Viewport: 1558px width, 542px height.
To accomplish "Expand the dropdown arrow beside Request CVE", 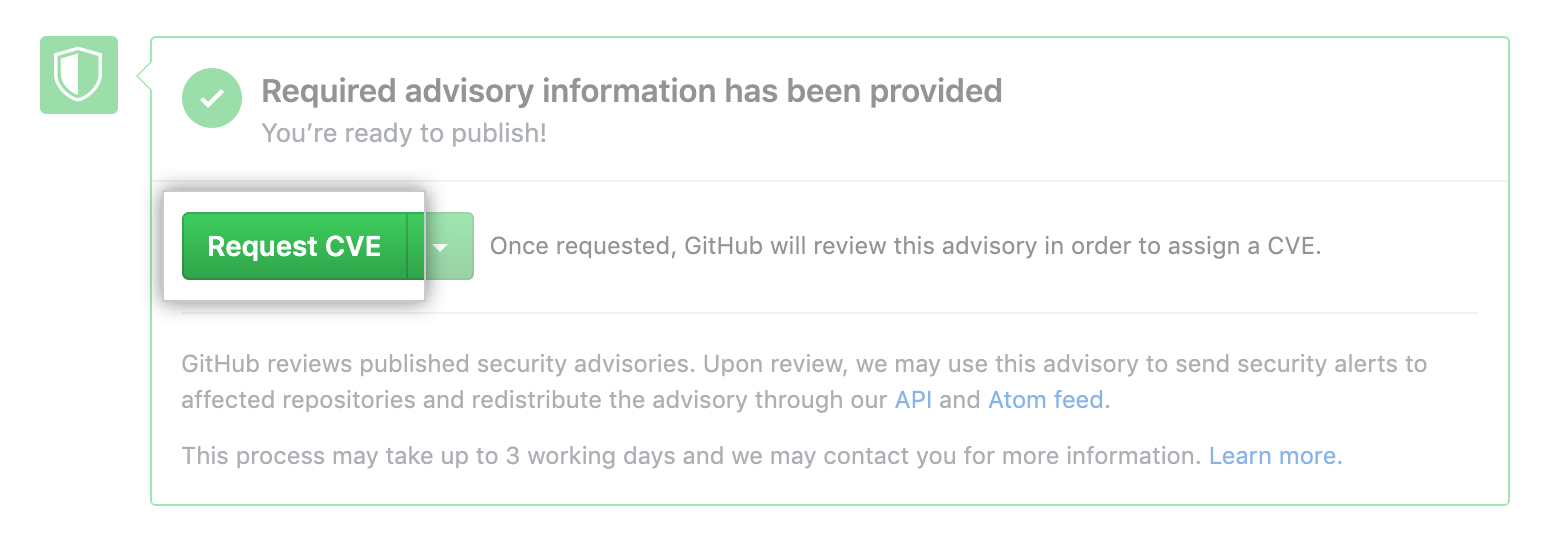I will [440, 246].
